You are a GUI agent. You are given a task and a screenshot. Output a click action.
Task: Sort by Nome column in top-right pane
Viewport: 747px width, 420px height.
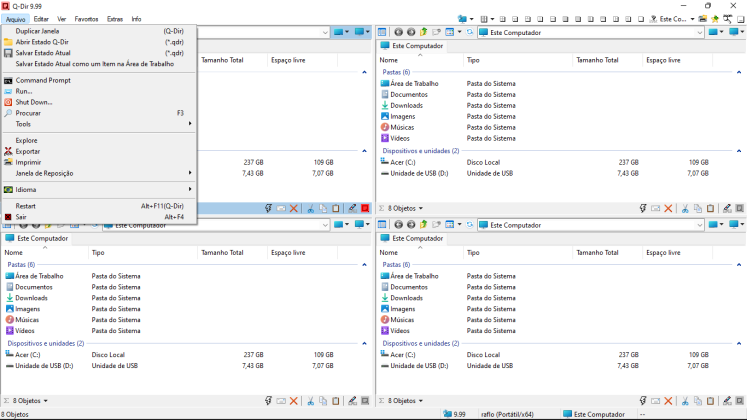coord(420,60)
